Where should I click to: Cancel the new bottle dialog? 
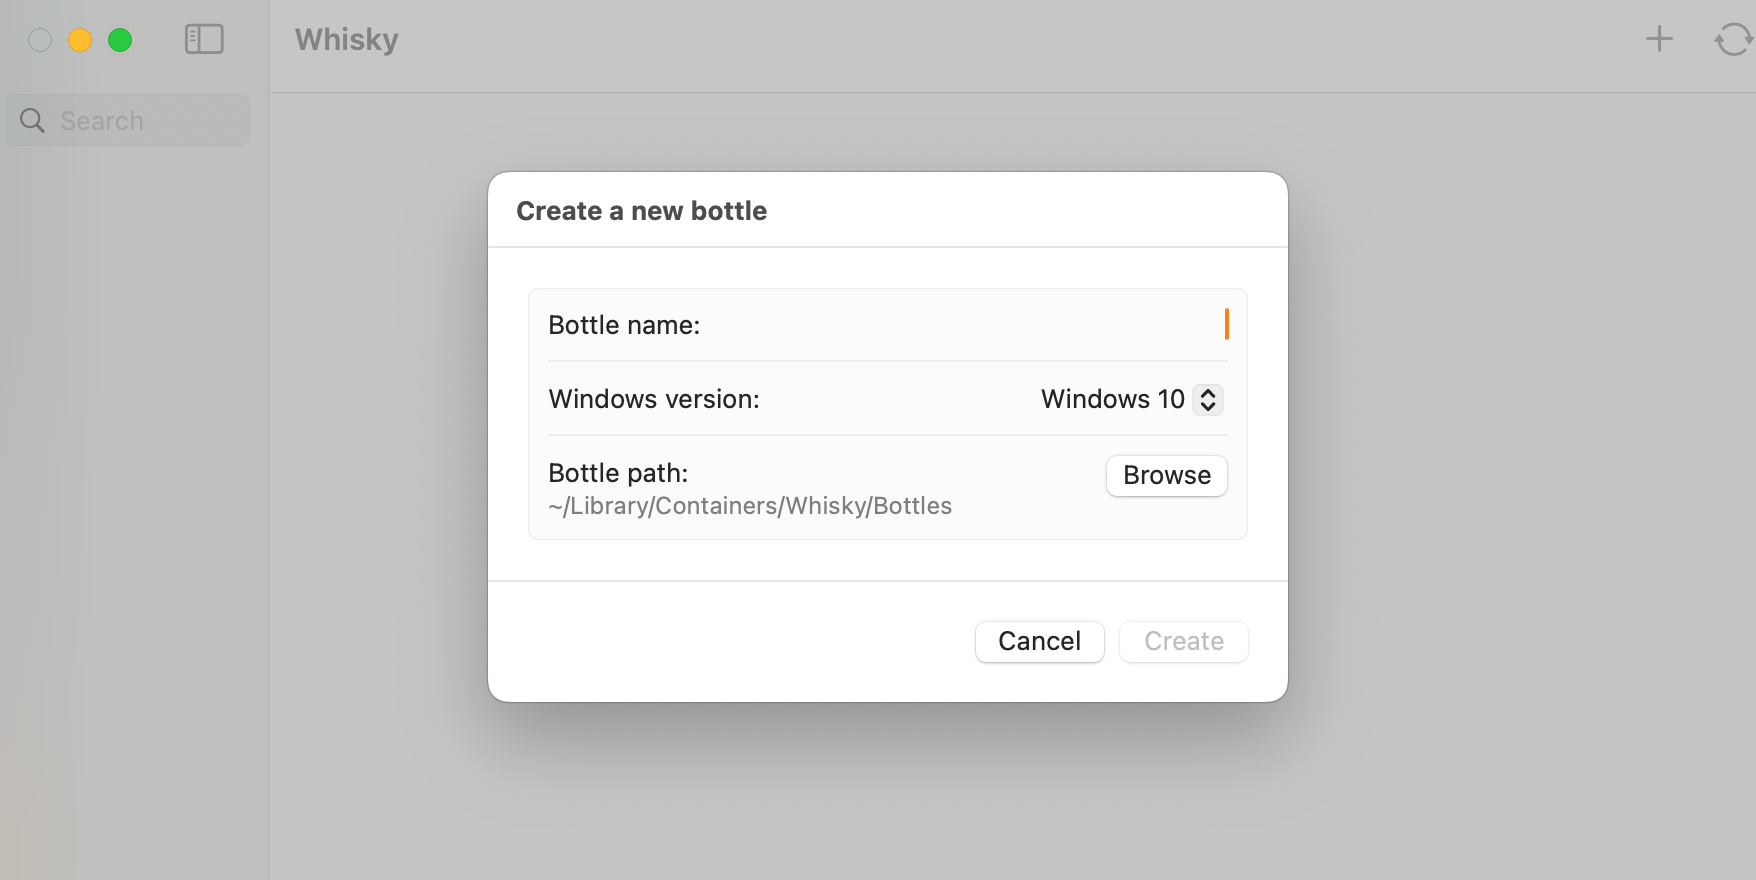pyautogui.click(x=1039, y=641)
